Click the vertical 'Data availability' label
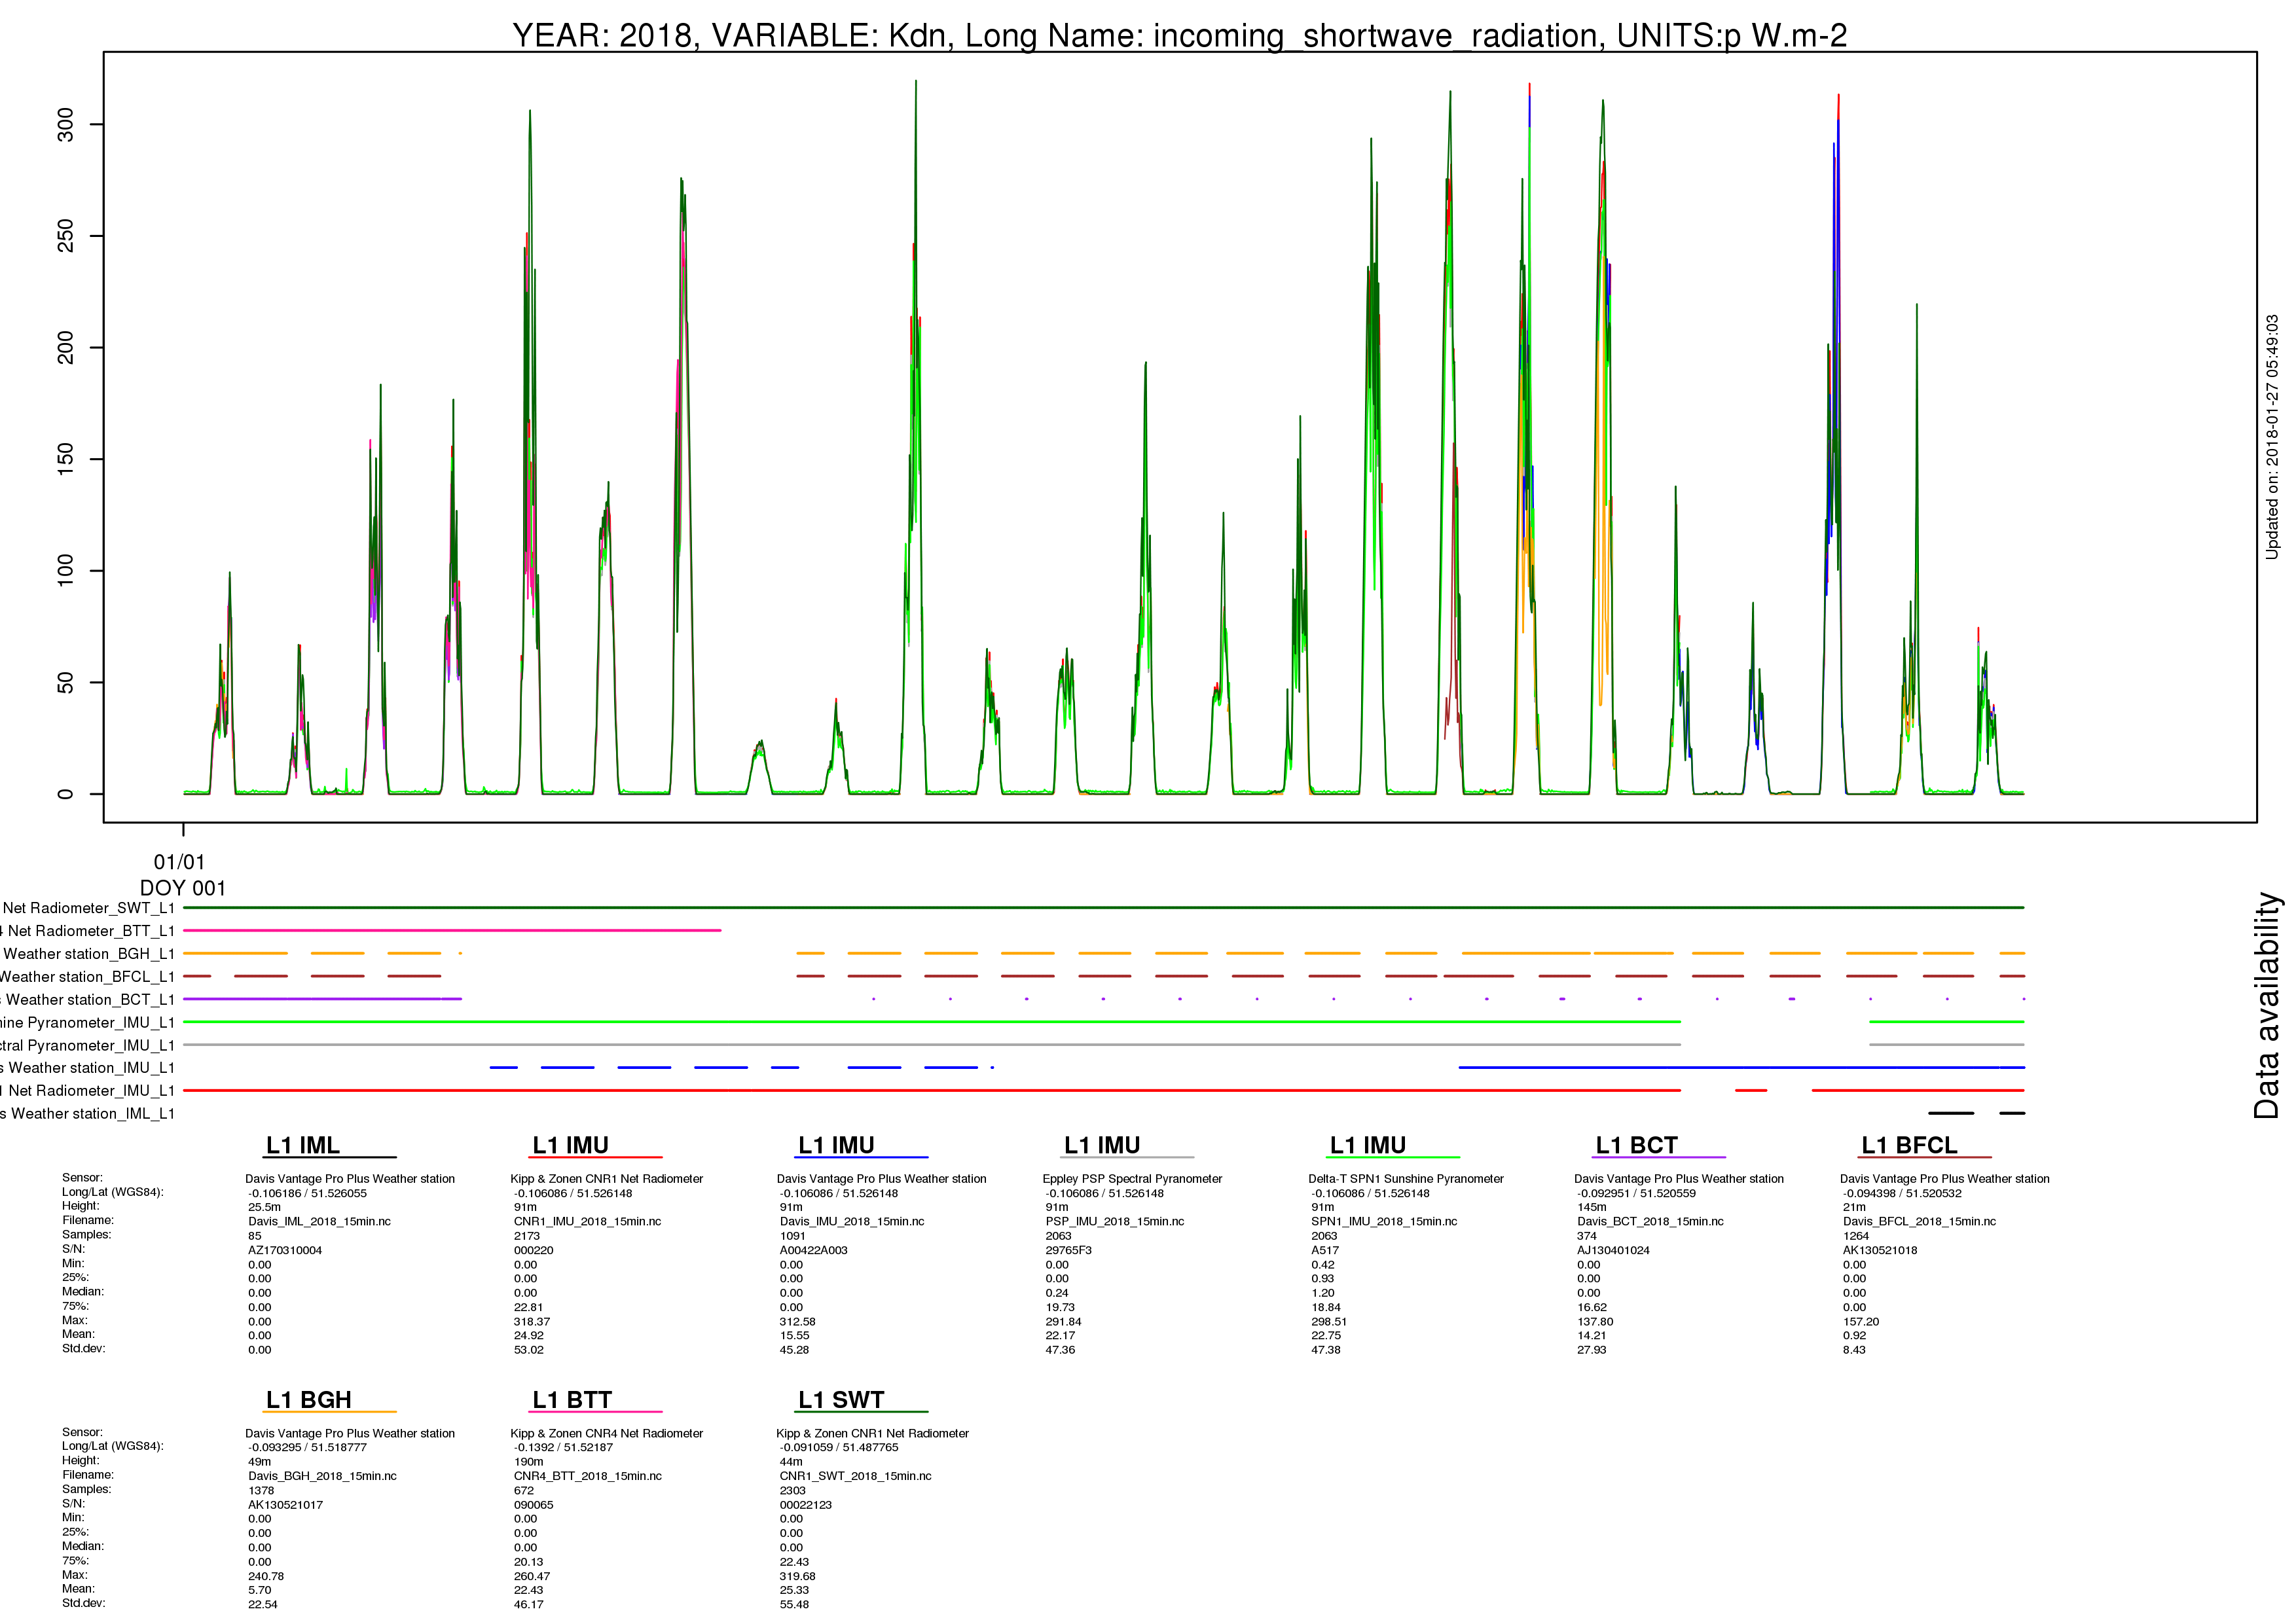Viewport: 2296px width, 1624px height. coord(2267,1005)
